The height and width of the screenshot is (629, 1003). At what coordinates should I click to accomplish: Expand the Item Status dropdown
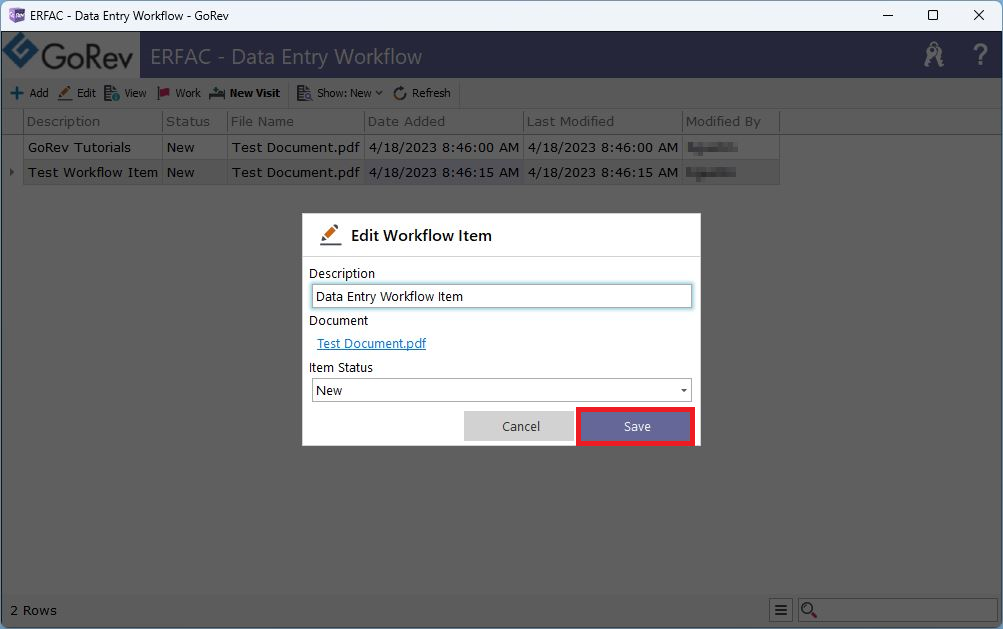[x=684, y=390]
